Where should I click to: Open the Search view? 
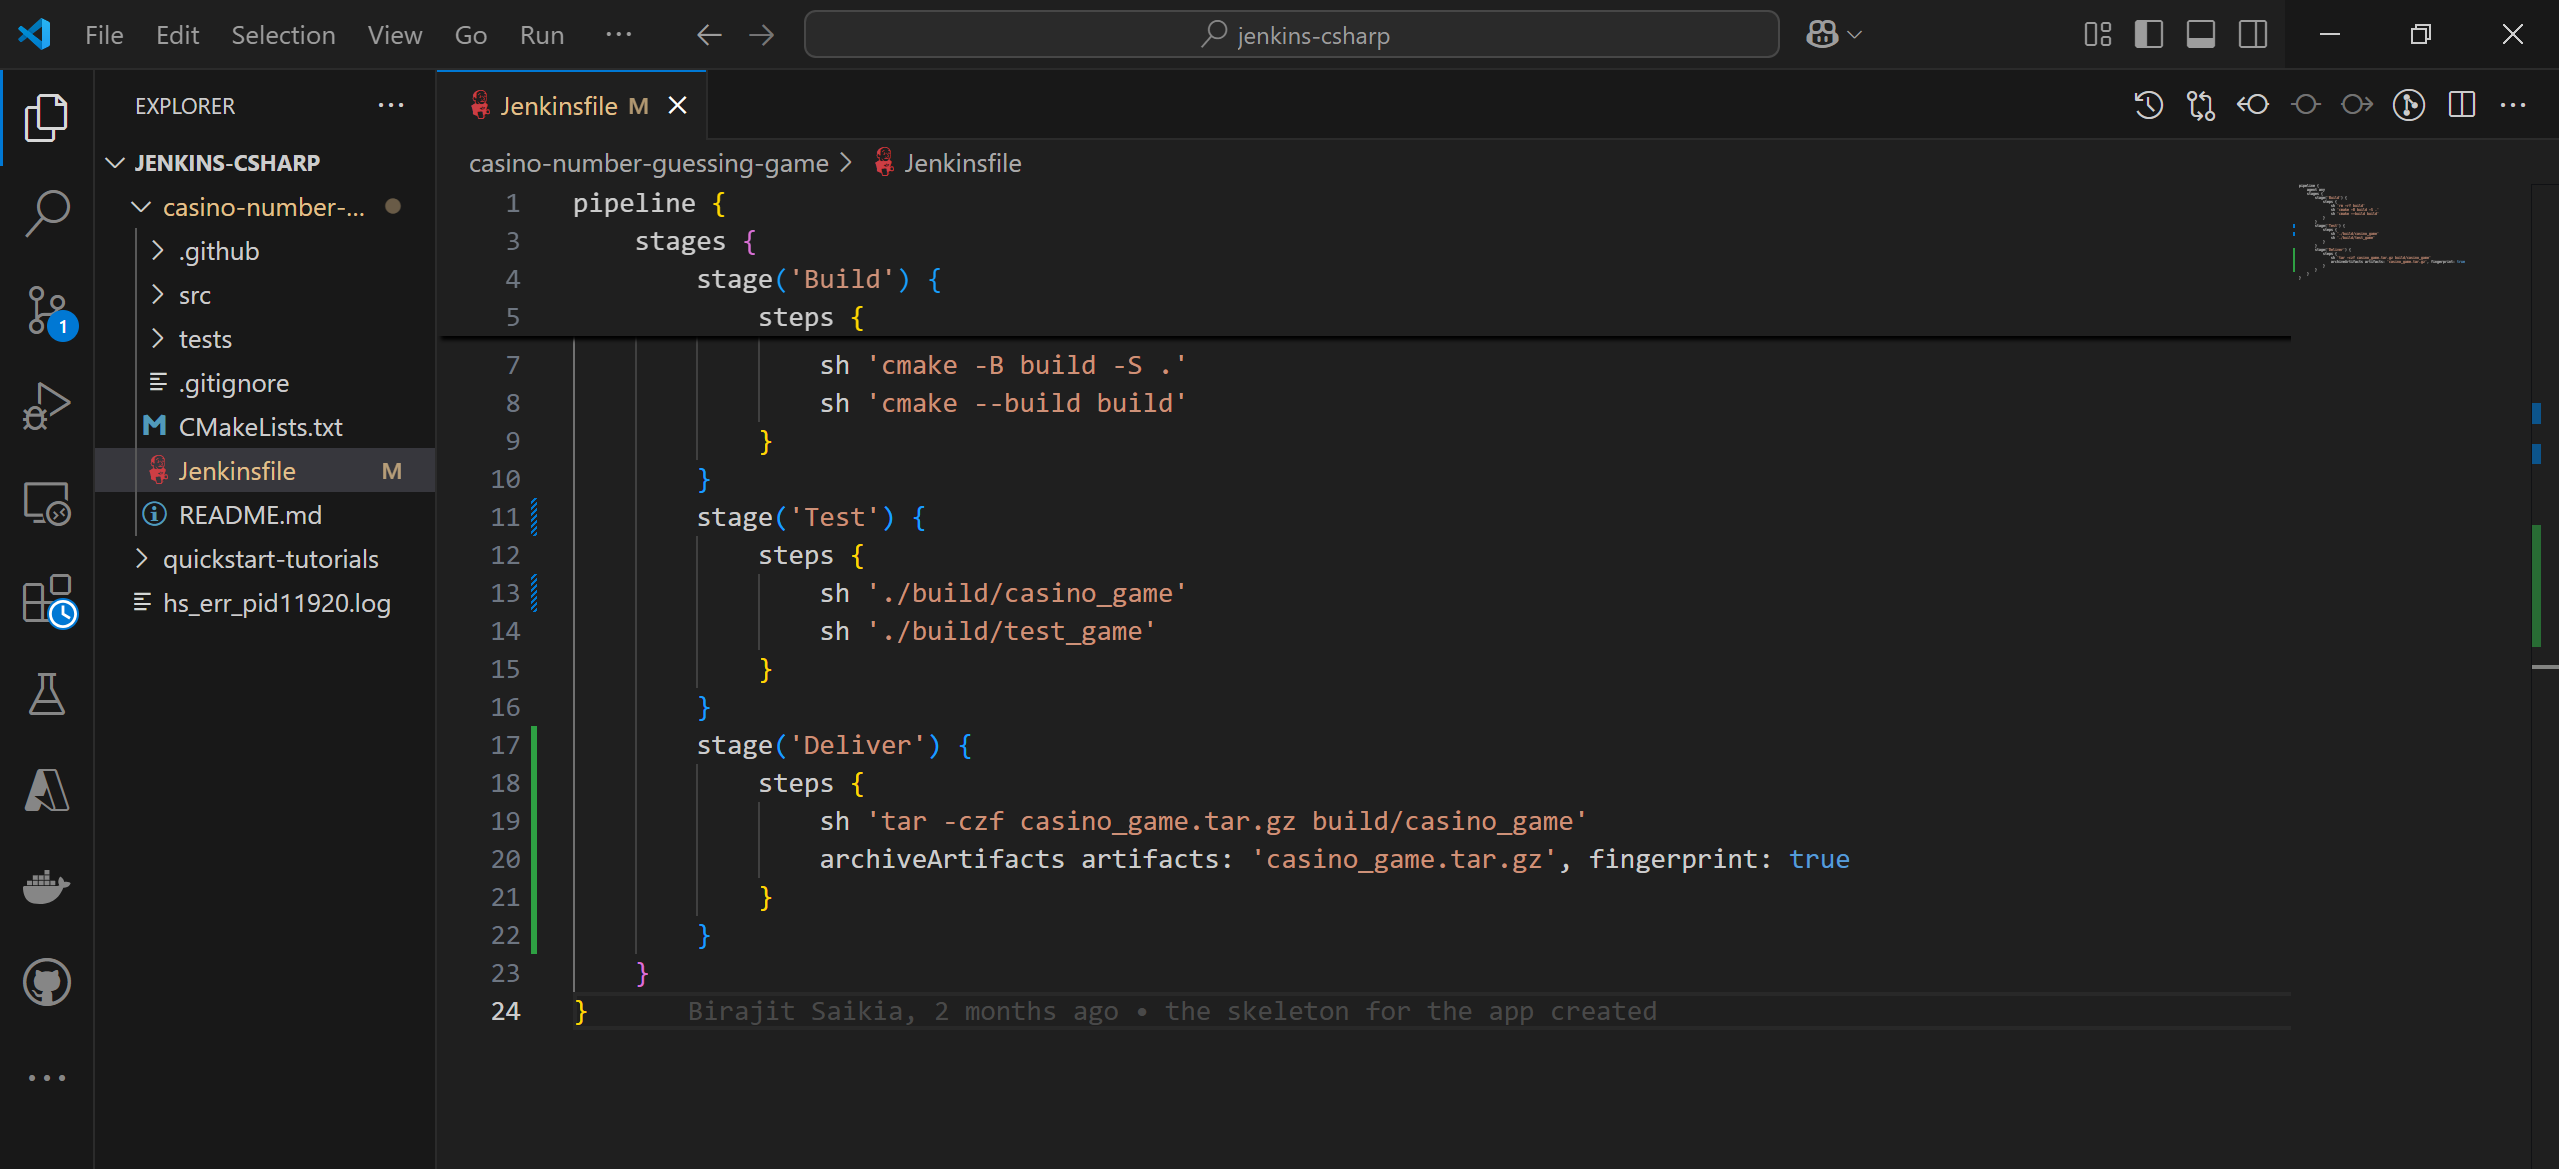pyautogui.click(x=46, y=213)
